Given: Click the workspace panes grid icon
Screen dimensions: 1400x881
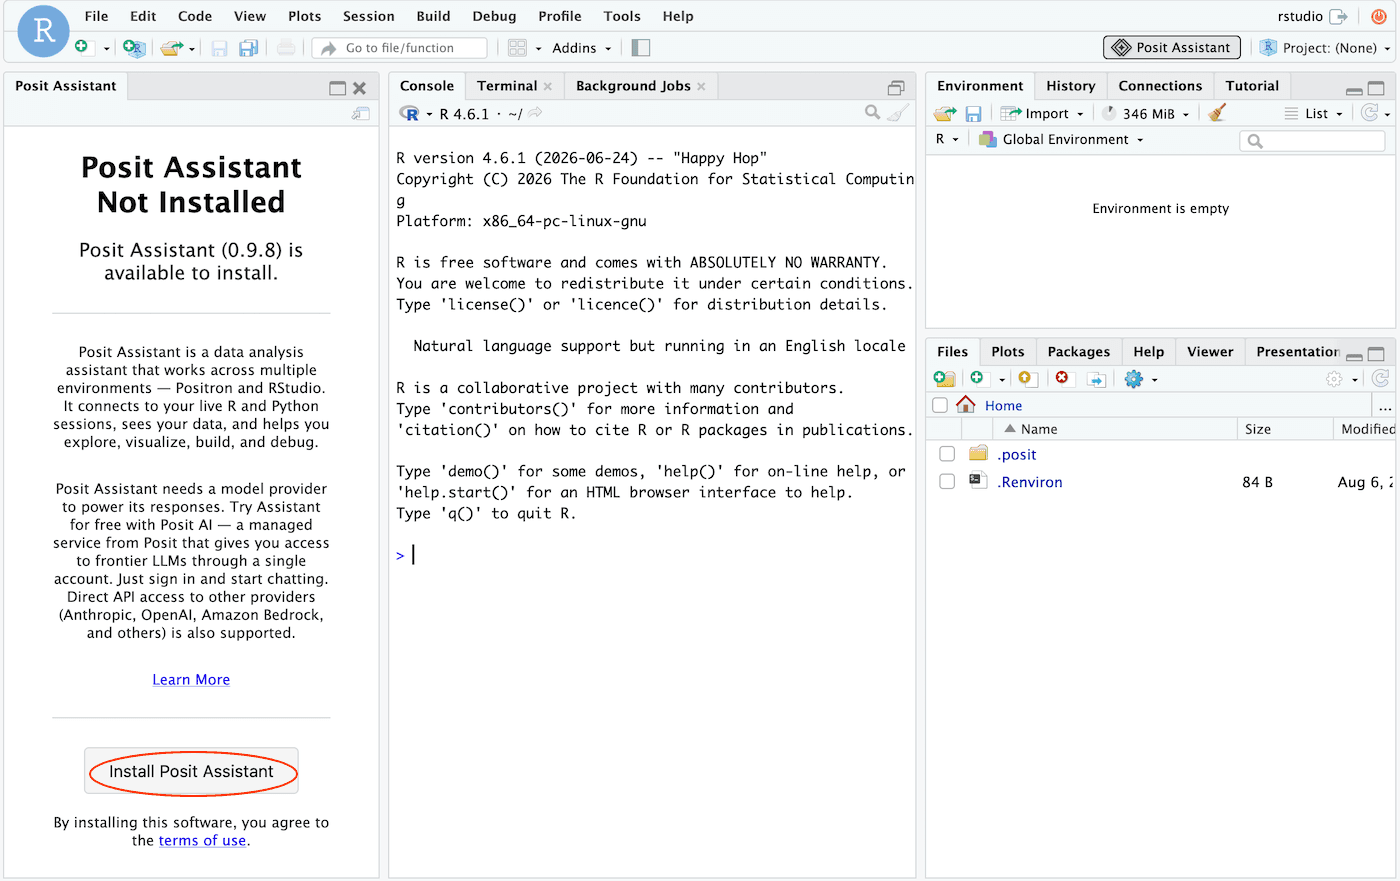Looking at the screenshot, I should (x=517, y=48).
